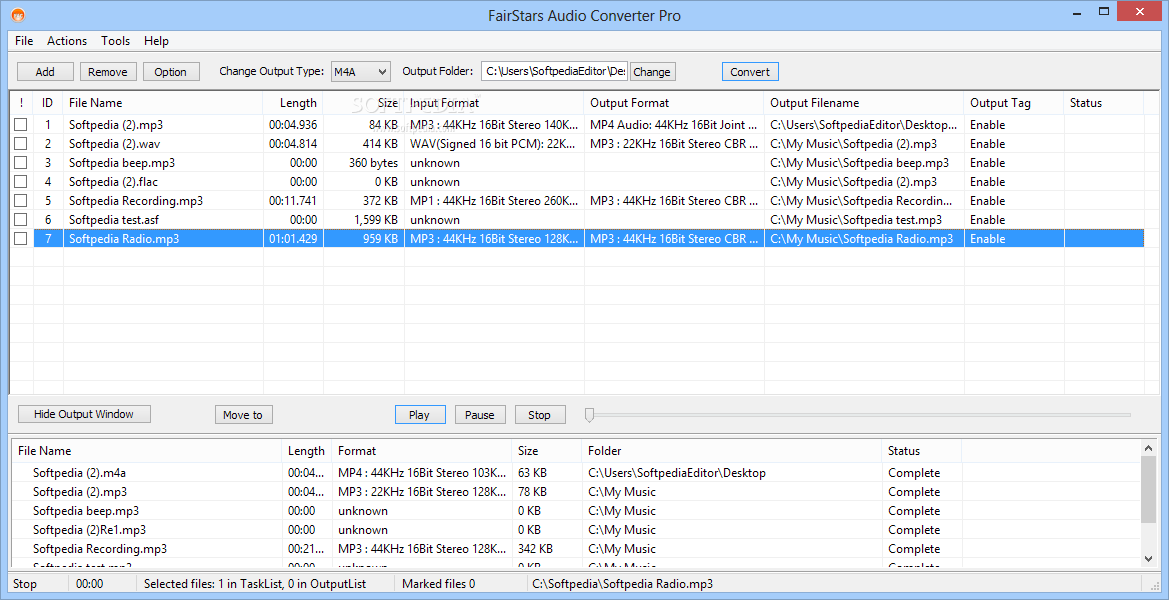
Task: Select Softpedia (2)Re1.mp3 in the output list
Action: click(x=89, y=530)
